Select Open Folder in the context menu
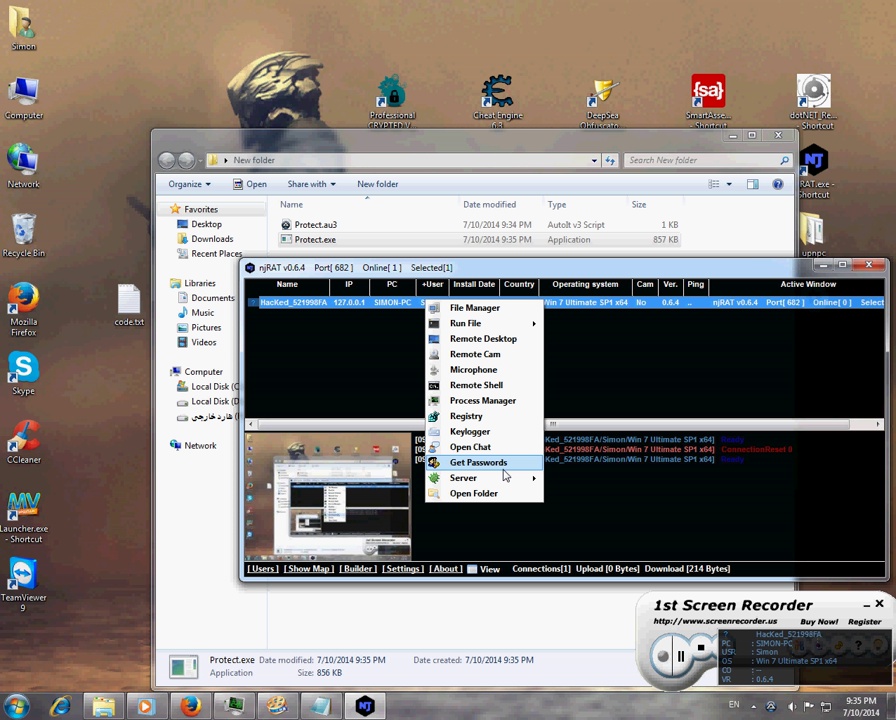 pos(473,494)
